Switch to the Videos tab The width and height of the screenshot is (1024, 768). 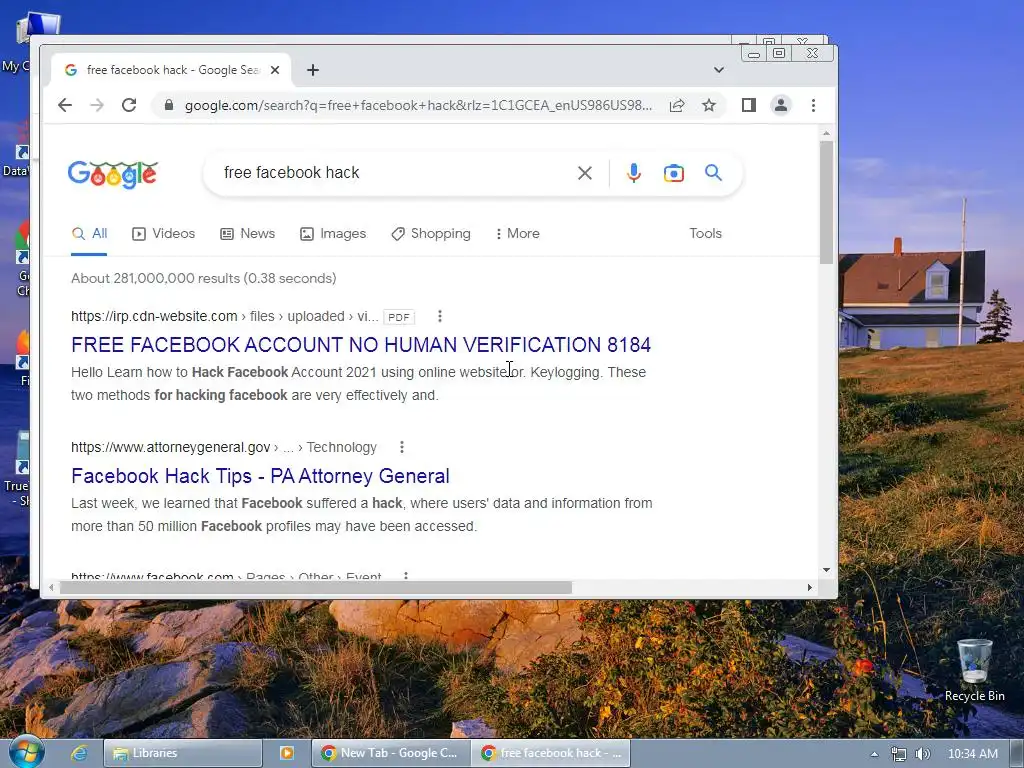pyautogui.click(x=163, y=234)
